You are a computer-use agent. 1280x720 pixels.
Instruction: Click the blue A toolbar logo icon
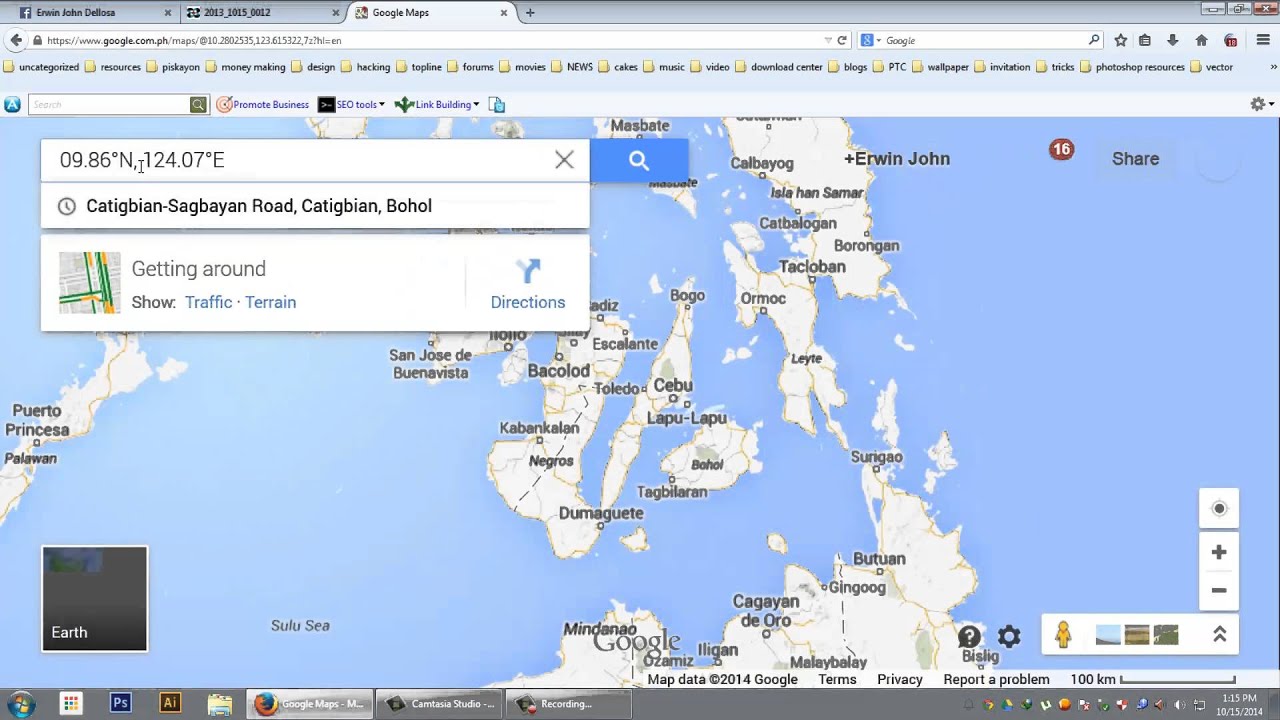tap(12, 104)
